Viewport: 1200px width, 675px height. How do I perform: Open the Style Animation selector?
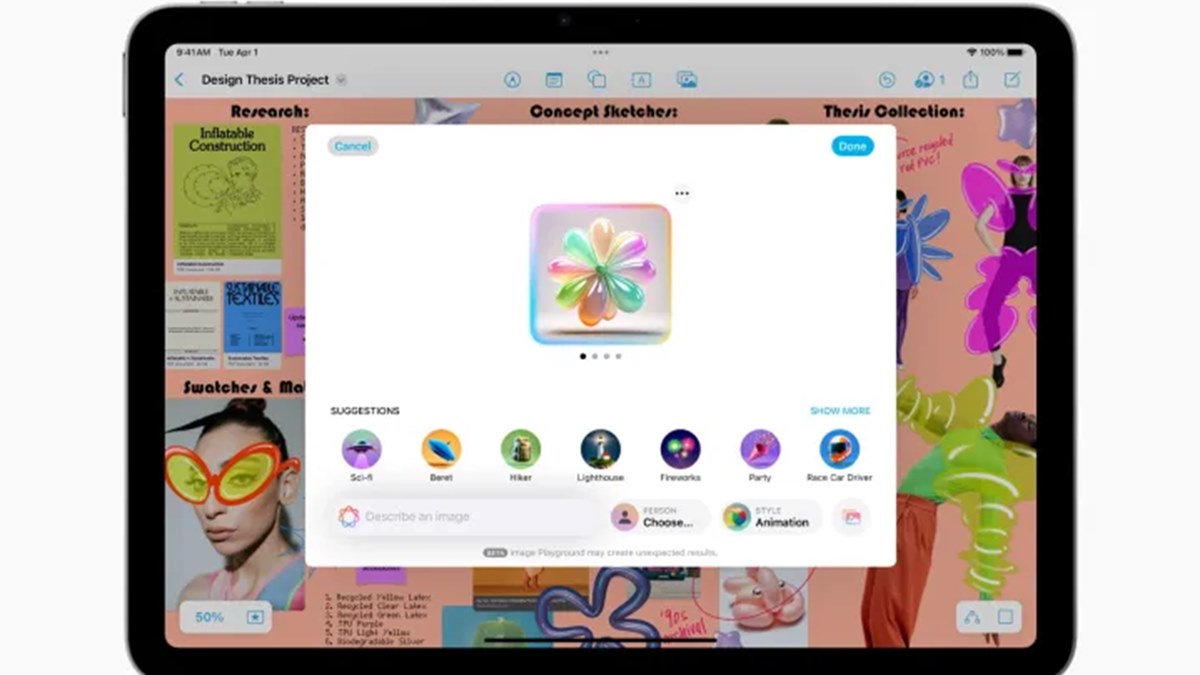pos(771,517)
